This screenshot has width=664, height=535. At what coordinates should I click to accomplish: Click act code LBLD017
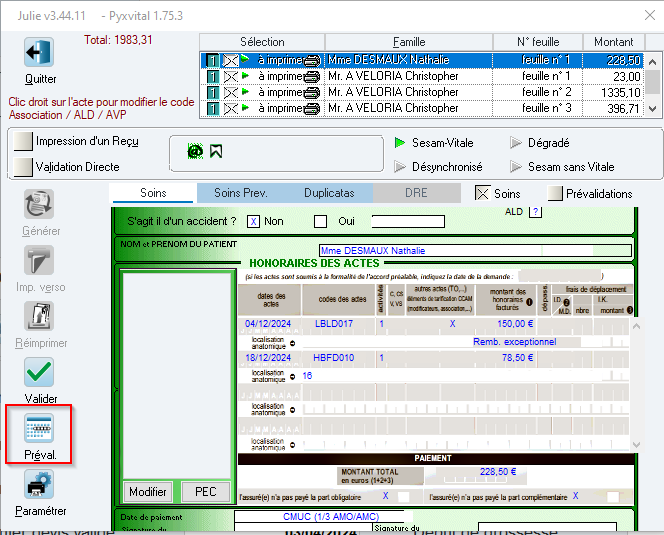(x=334, y=324)
